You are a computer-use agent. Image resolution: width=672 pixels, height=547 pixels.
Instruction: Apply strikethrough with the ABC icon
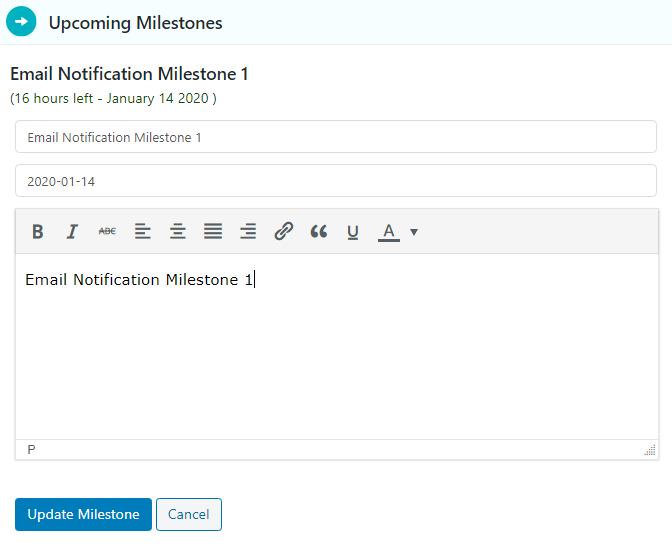pos(107,231)
